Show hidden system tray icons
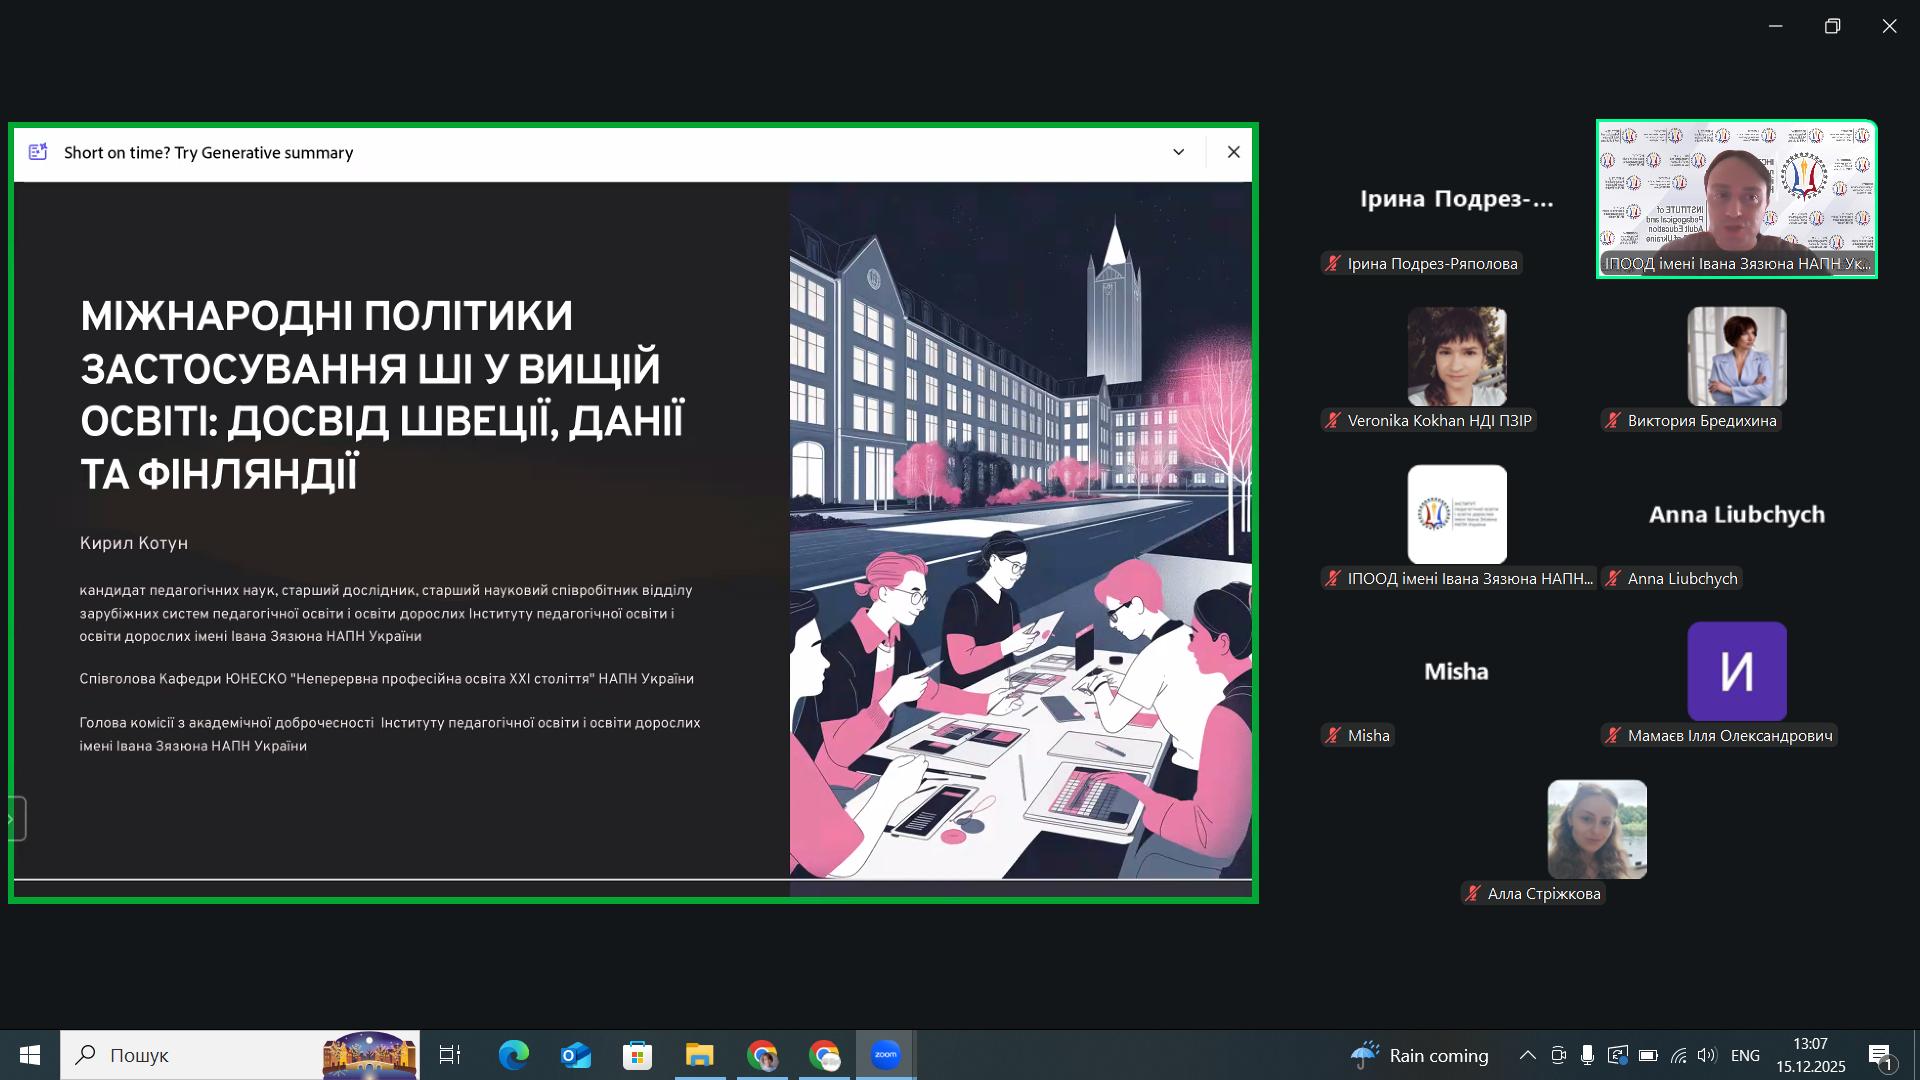The width and height of the screenshot is (1920, 1080). point(1527,1055)
